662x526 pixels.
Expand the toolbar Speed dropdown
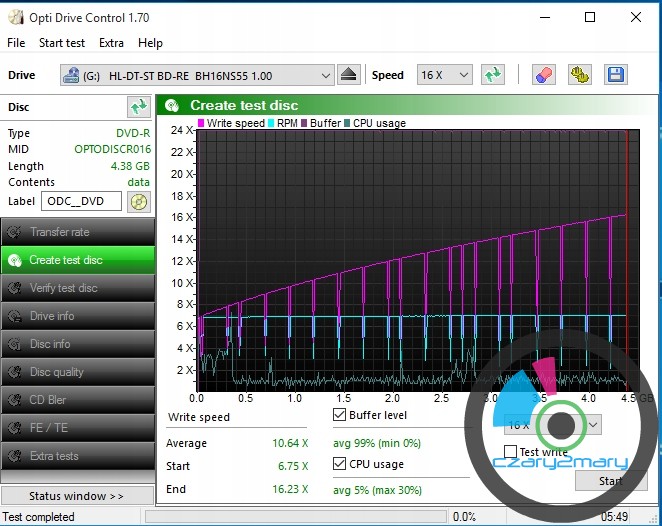(463, 75)
